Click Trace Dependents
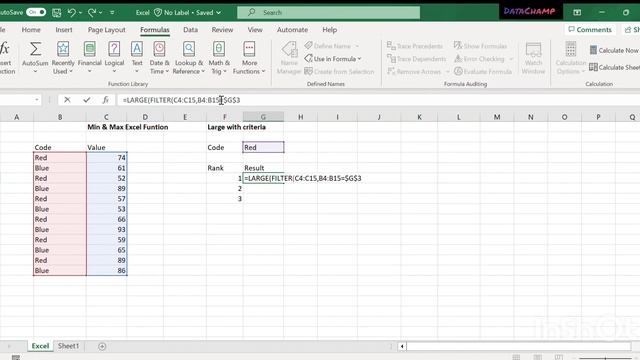This screenshot has width=640, height=360. (x=416, y=59)
